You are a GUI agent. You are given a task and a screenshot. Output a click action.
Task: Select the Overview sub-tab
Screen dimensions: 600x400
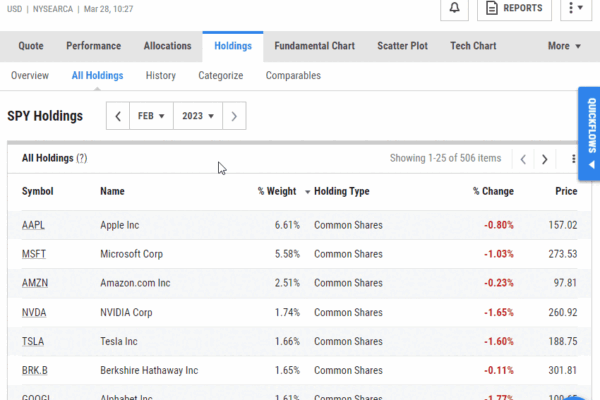30,75
